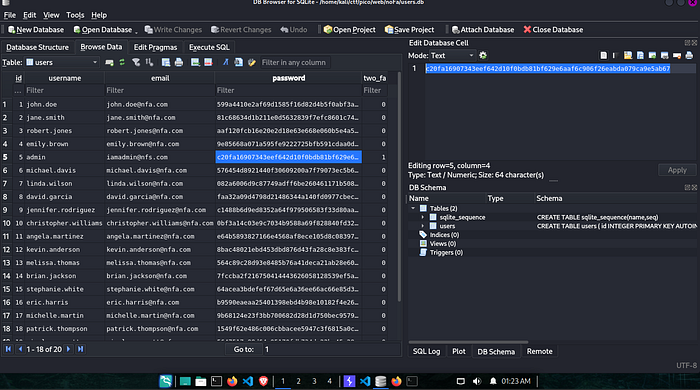Jump to the last record arrow
Screen dimensions: 700x390
(80, 349)
